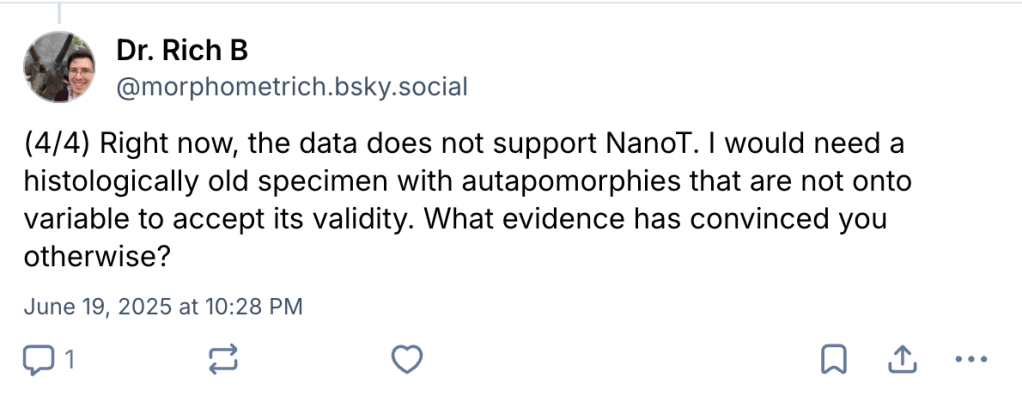Screen dimensions: 1022x402
Task: Click the reply count number 1
Action: click(69, 360)
